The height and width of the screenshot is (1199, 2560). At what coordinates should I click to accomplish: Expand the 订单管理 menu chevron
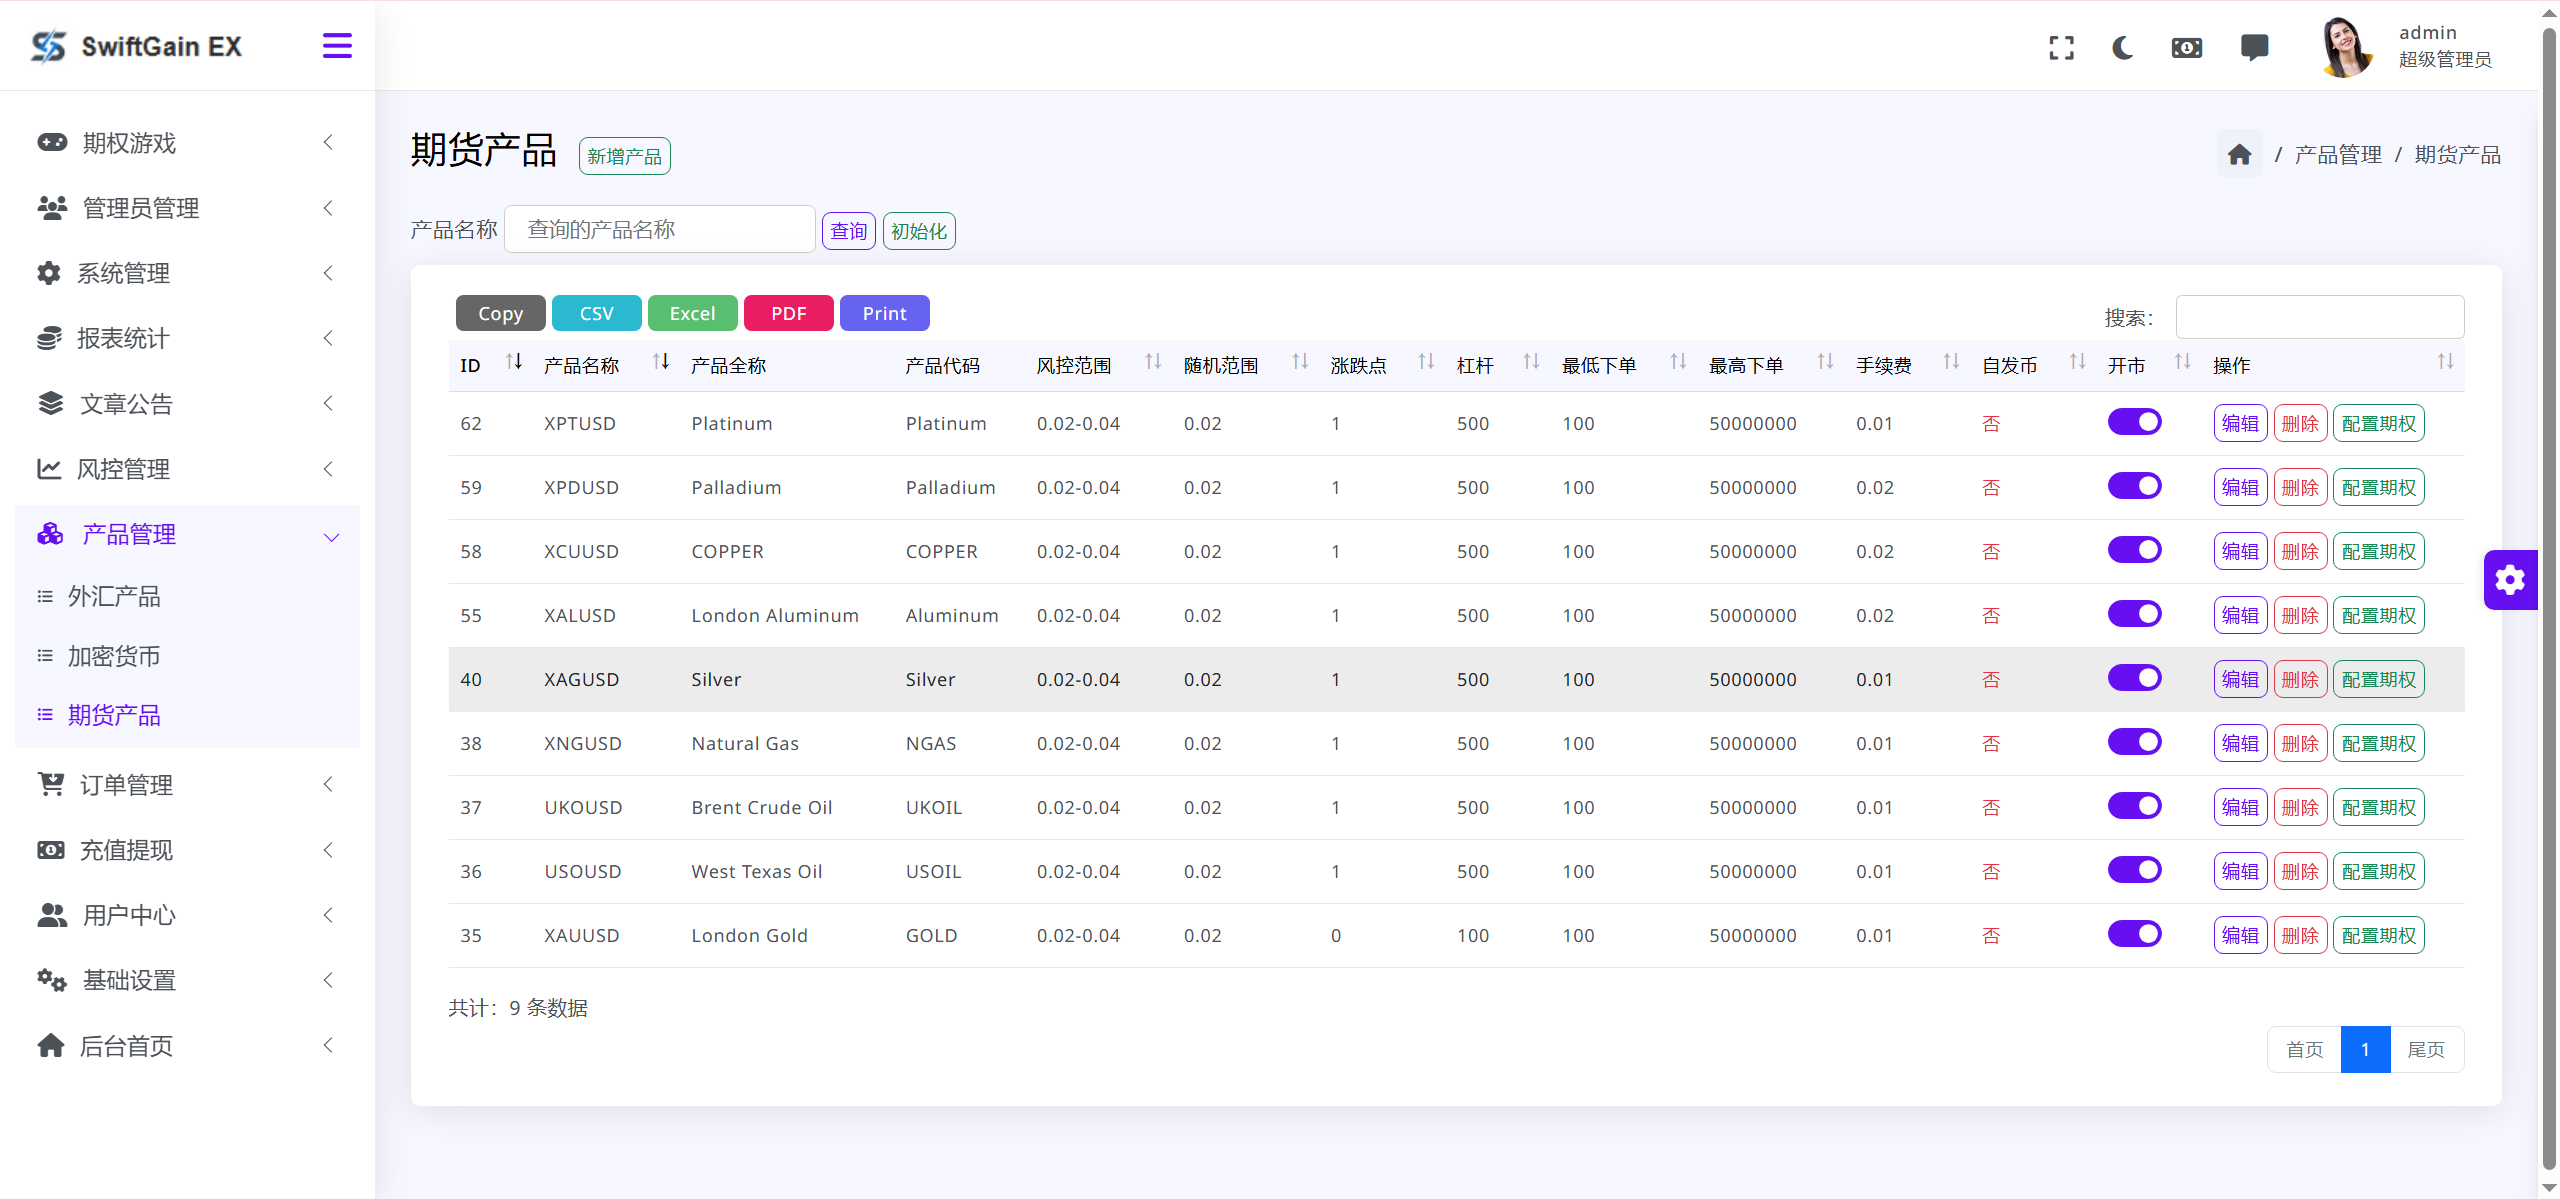tap(328, 785)
